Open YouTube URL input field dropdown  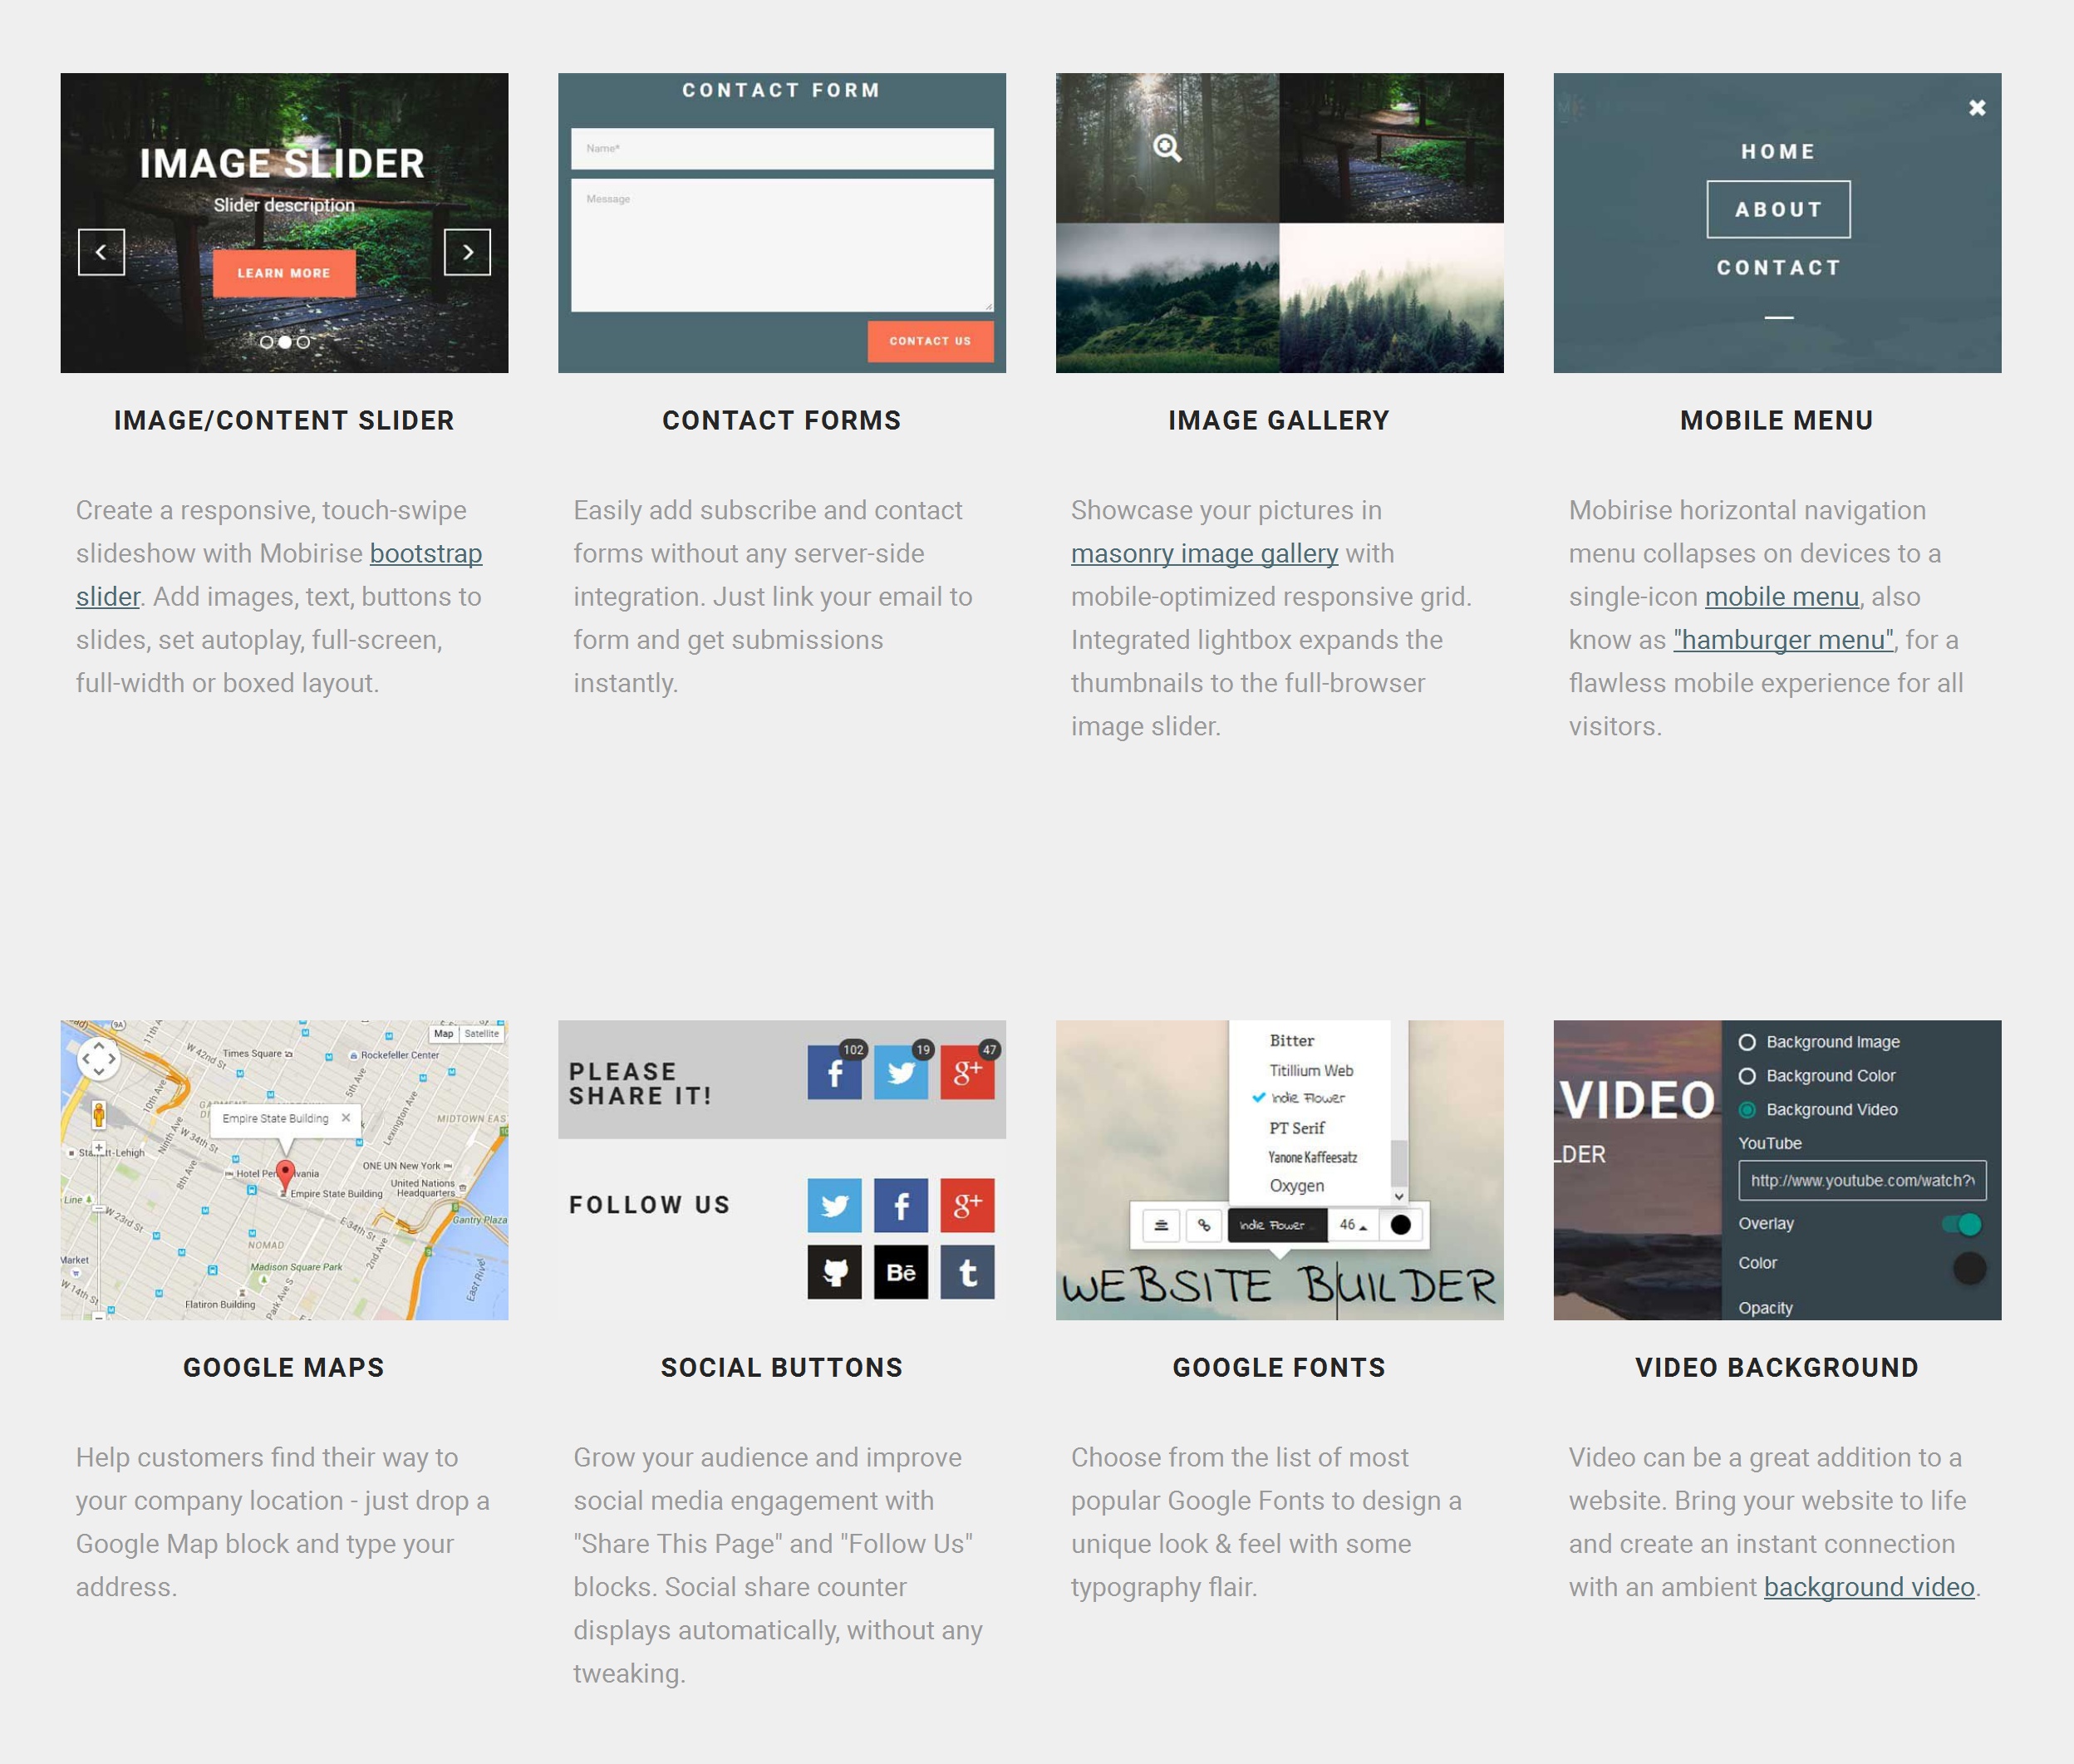[x=1860, y=1180]
